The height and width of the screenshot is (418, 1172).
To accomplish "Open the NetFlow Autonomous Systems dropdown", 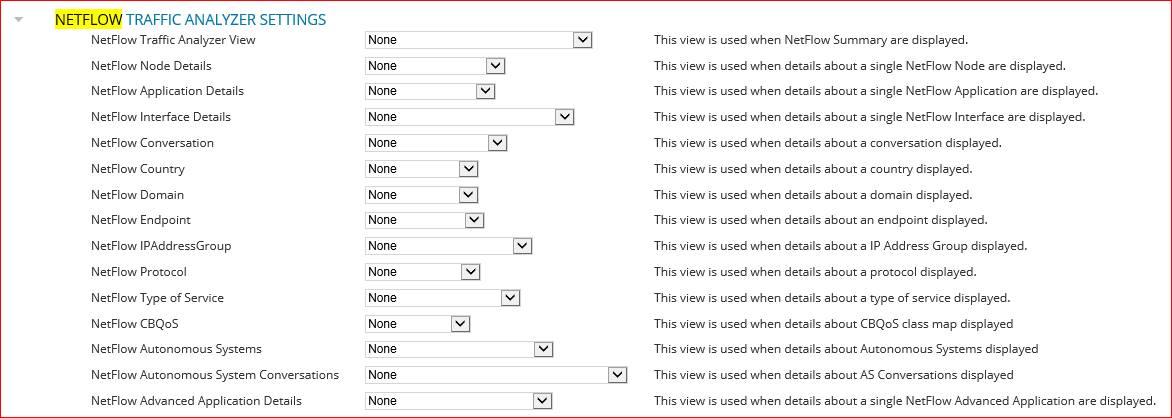I will coord(459,349).
